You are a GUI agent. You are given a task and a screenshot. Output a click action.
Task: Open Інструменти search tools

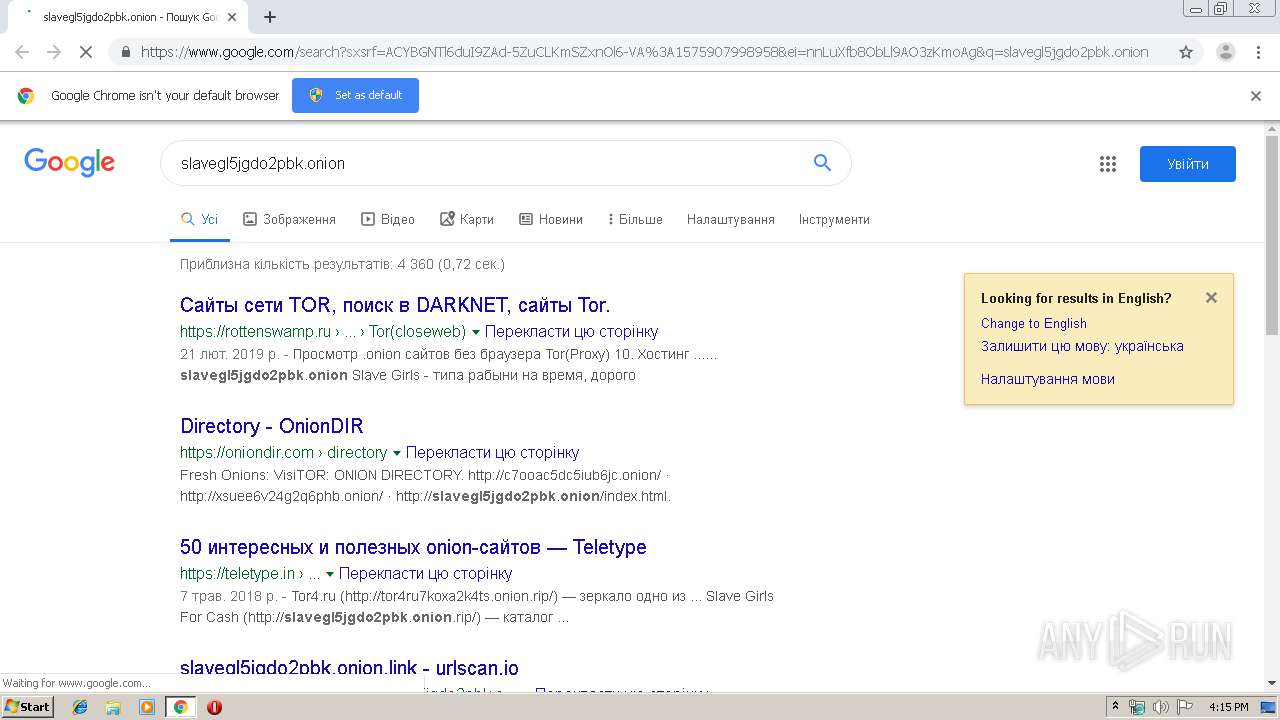(x=834, y=219)
